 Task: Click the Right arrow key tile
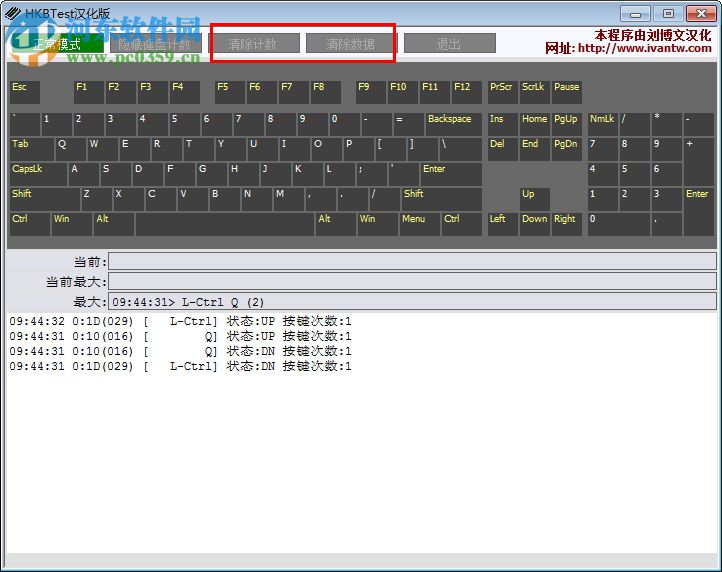pos(567,224)
